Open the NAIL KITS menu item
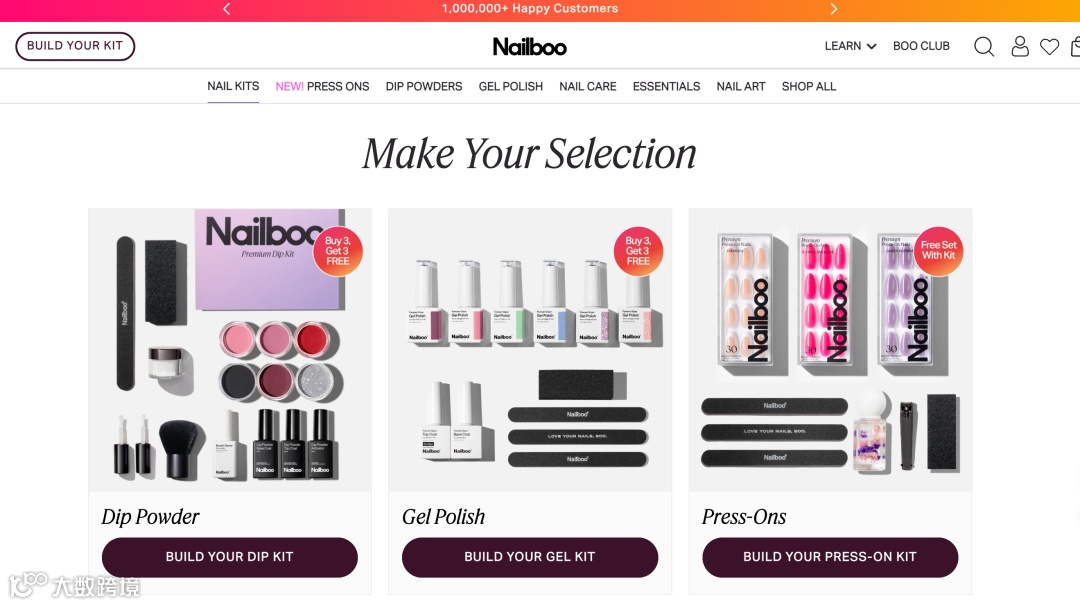Screen dimensions: 1080x606 [x=233, y=86]
